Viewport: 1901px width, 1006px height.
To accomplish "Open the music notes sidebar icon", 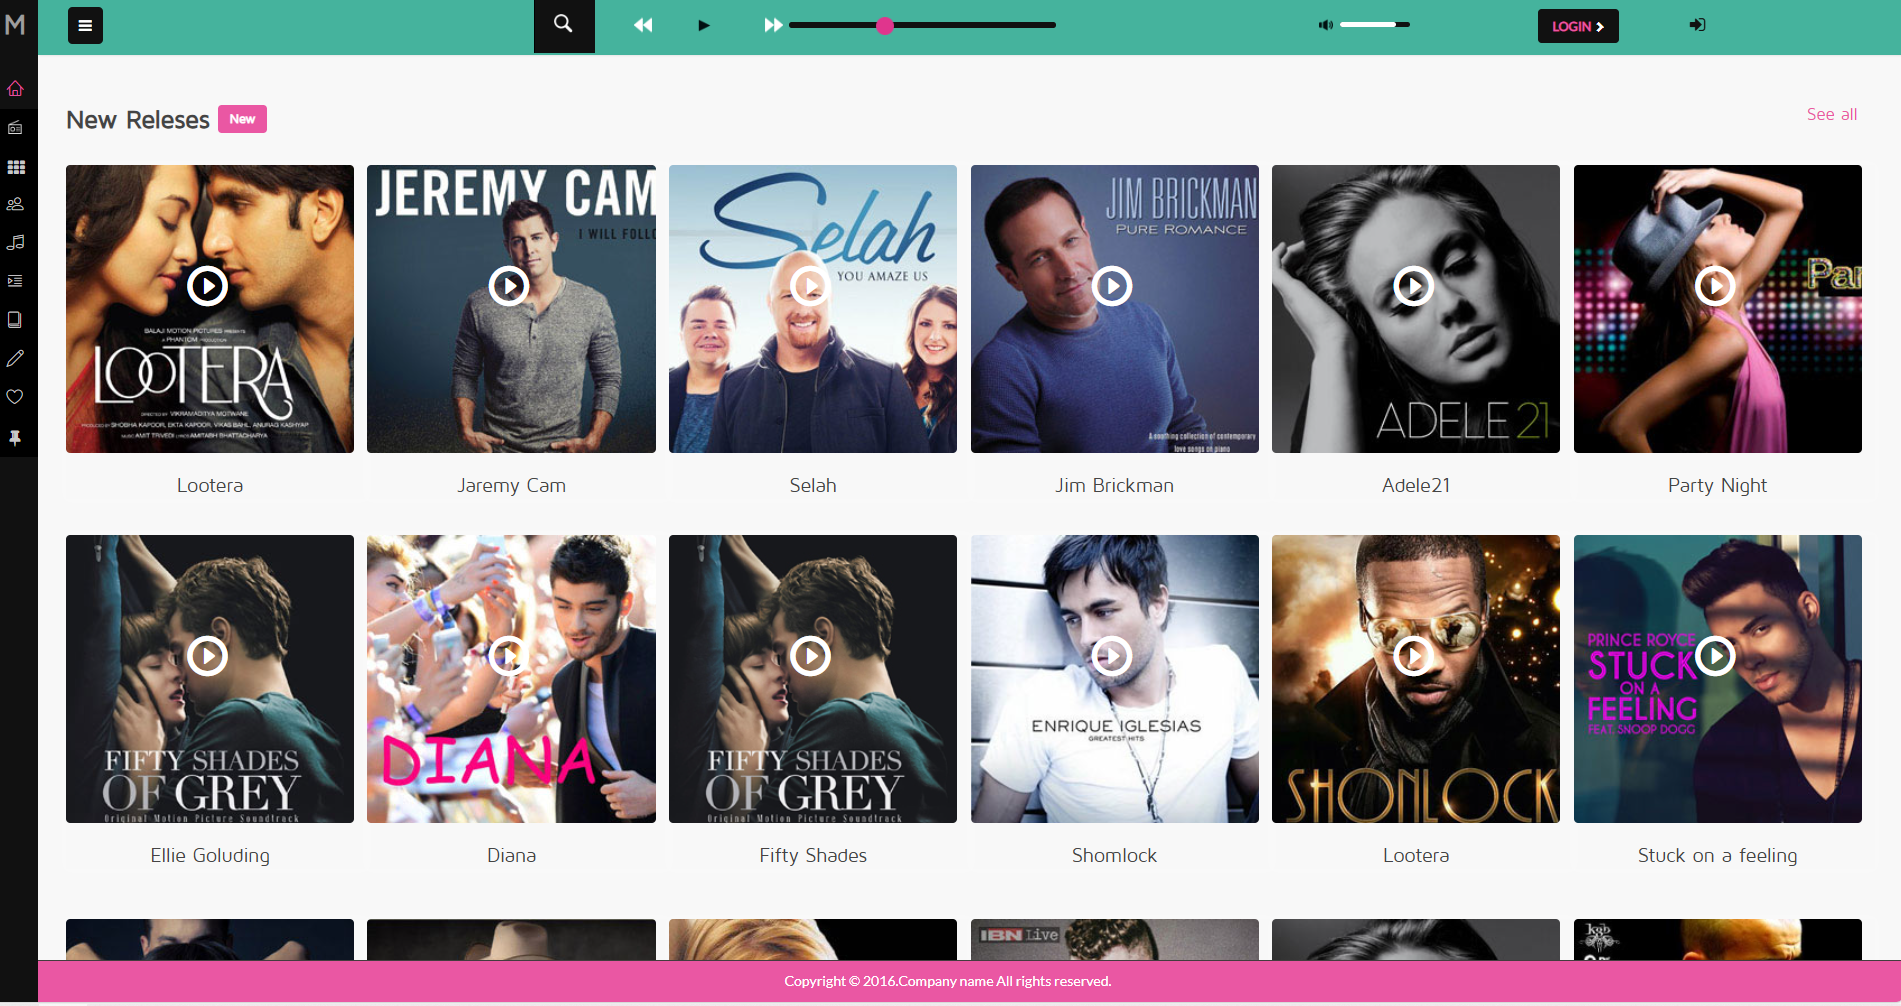I will tap(15, 242).
